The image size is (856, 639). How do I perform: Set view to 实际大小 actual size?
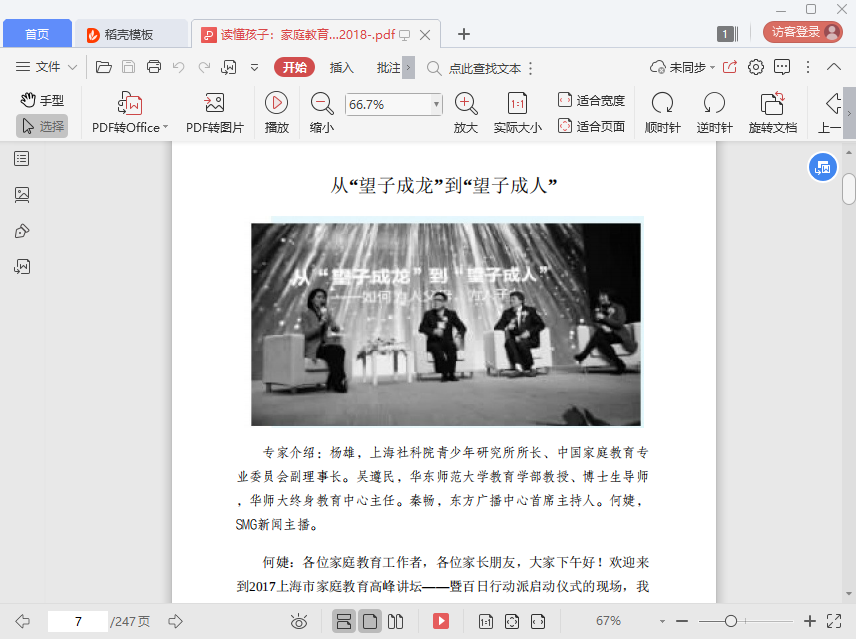518,113
